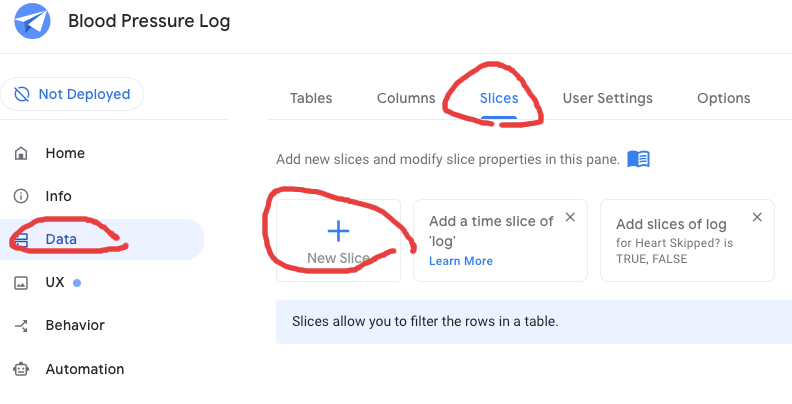Click the Behavior branching-arrows icon

click(x=21, y=325)
